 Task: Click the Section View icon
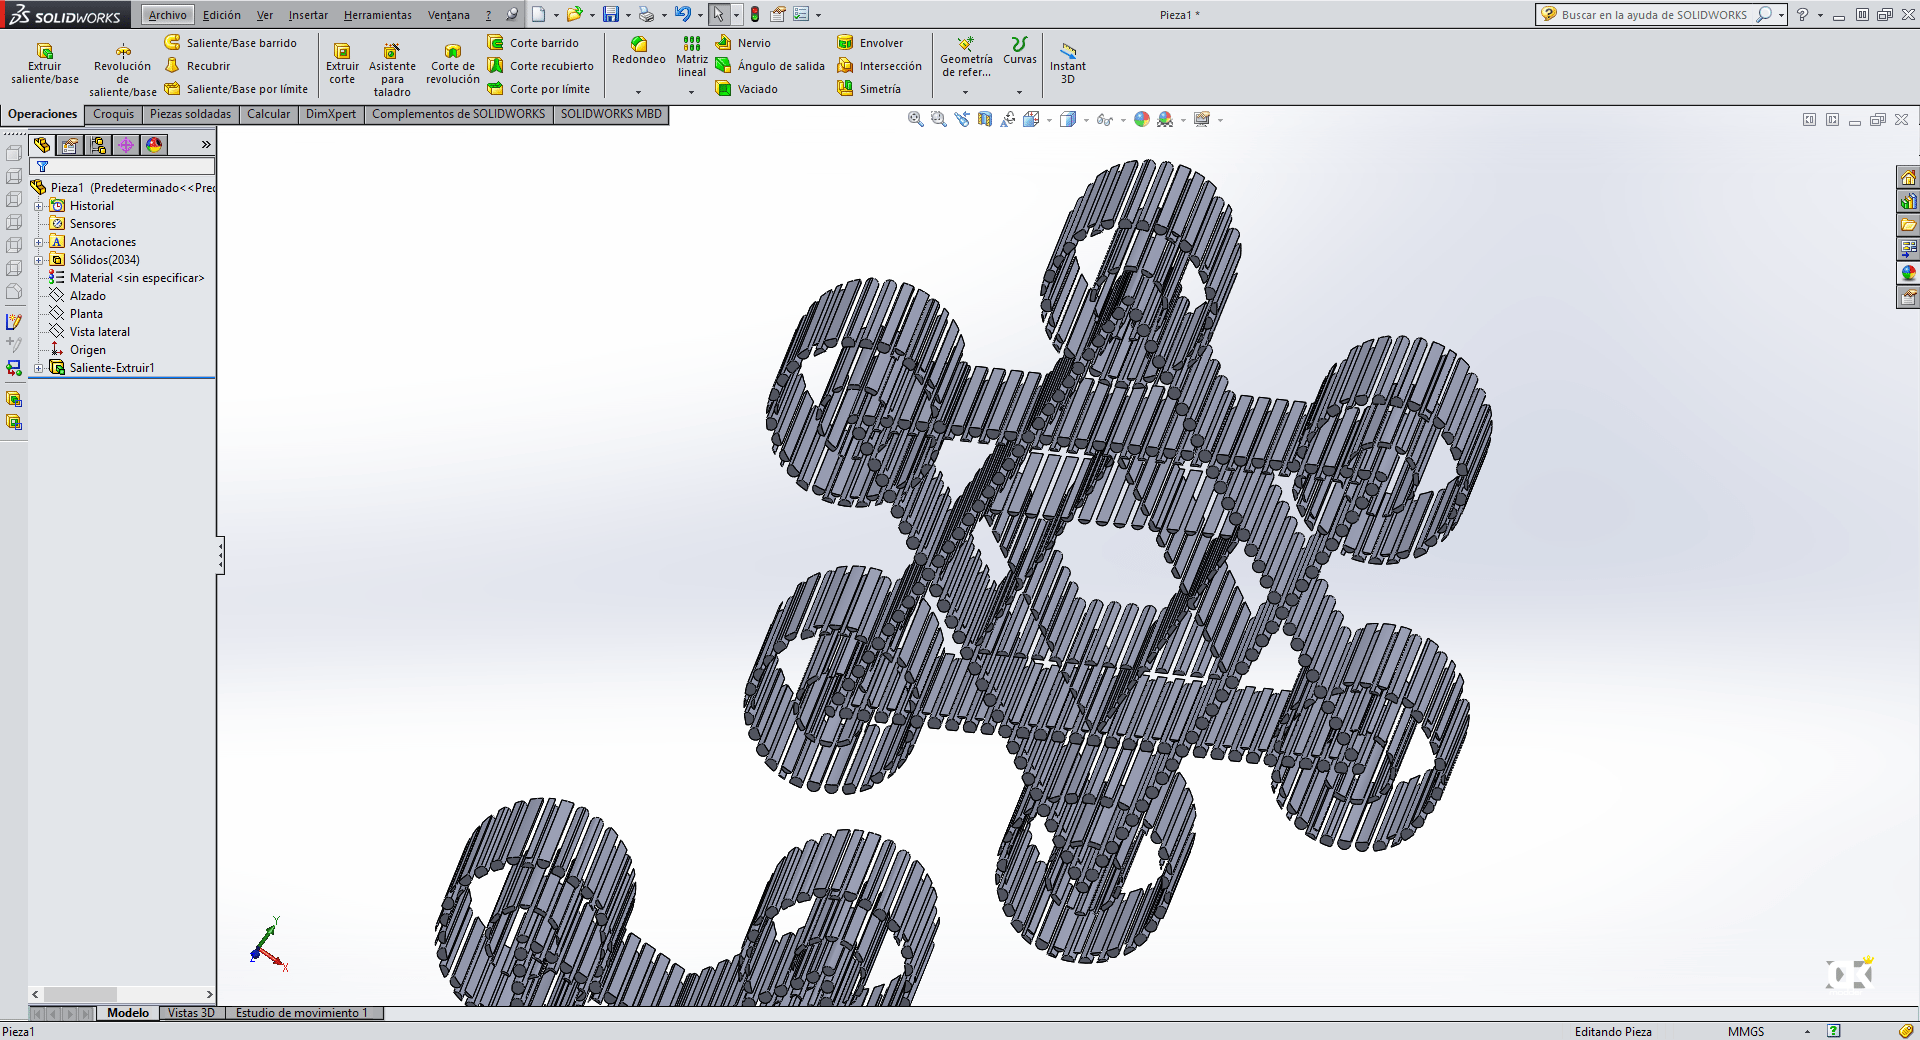pos(985,119)
